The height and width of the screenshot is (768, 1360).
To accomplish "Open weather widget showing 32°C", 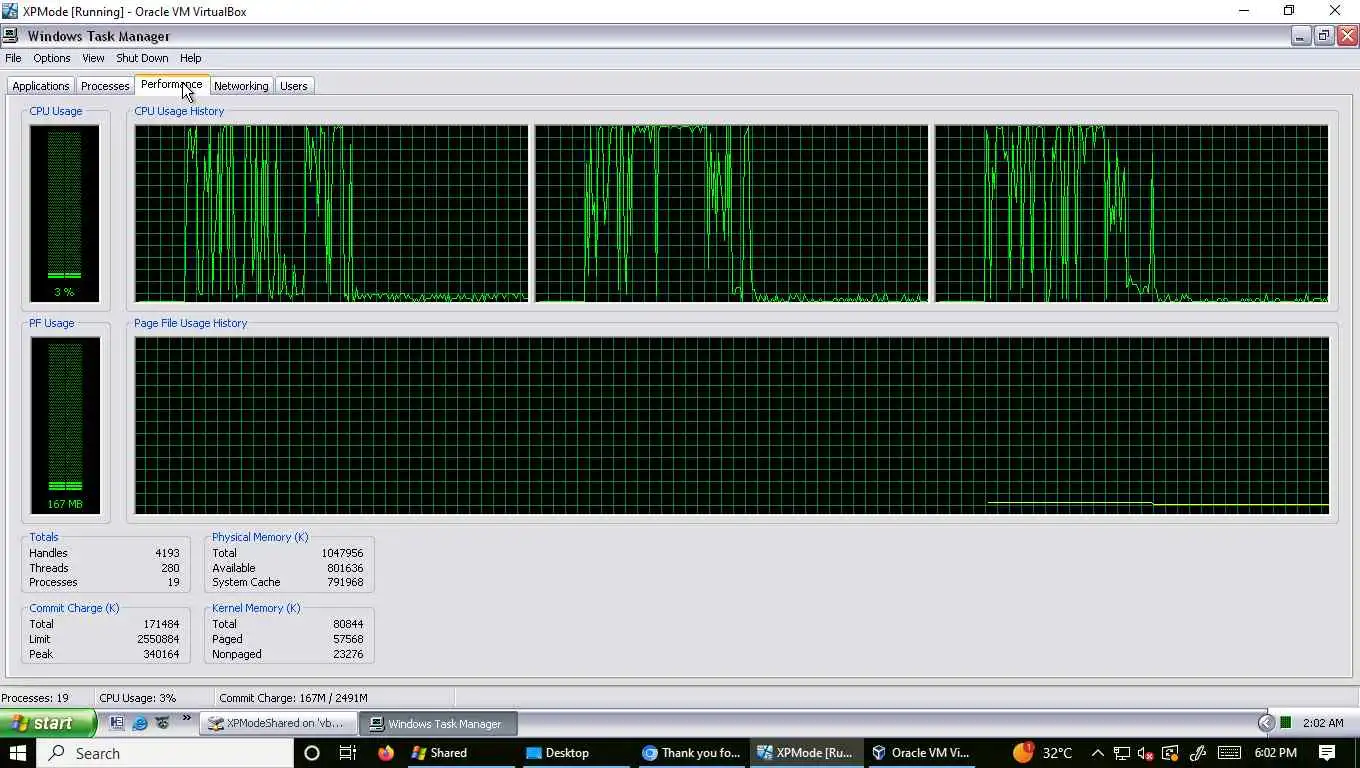I will click(x=1042, y=753).
